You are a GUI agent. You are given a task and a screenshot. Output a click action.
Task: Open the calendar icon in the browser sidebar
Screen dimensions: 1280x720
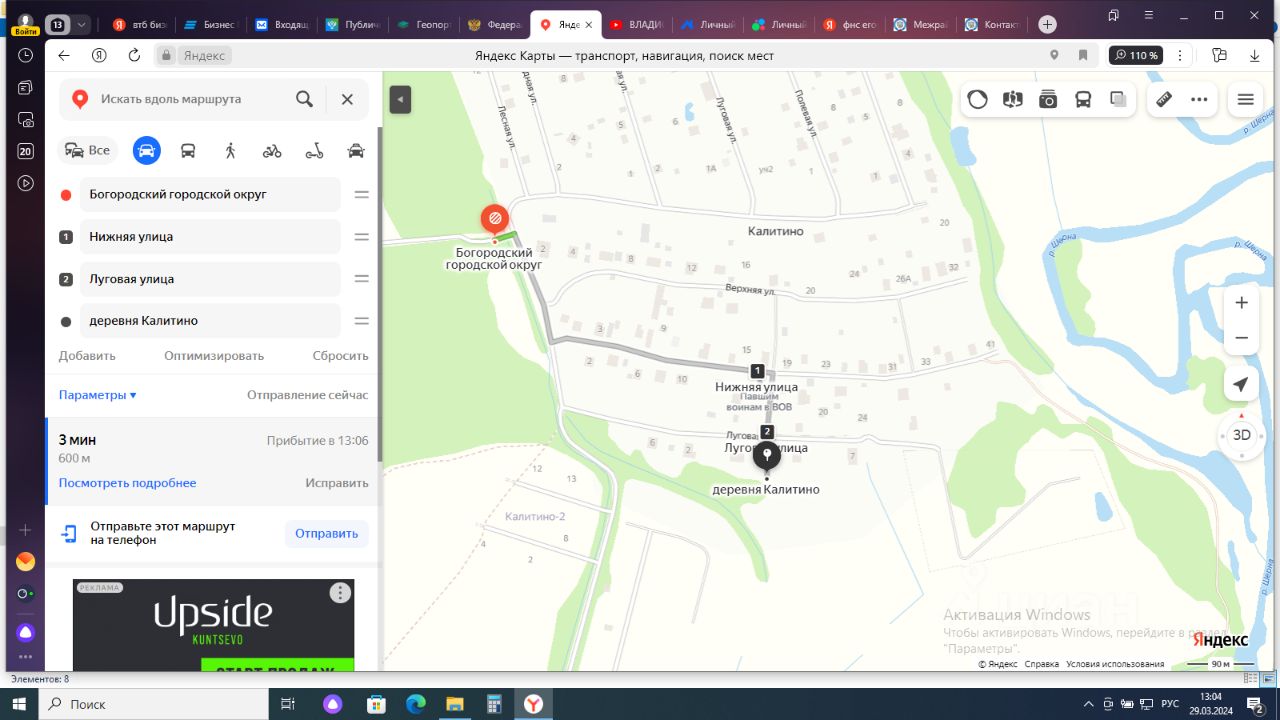26,152
